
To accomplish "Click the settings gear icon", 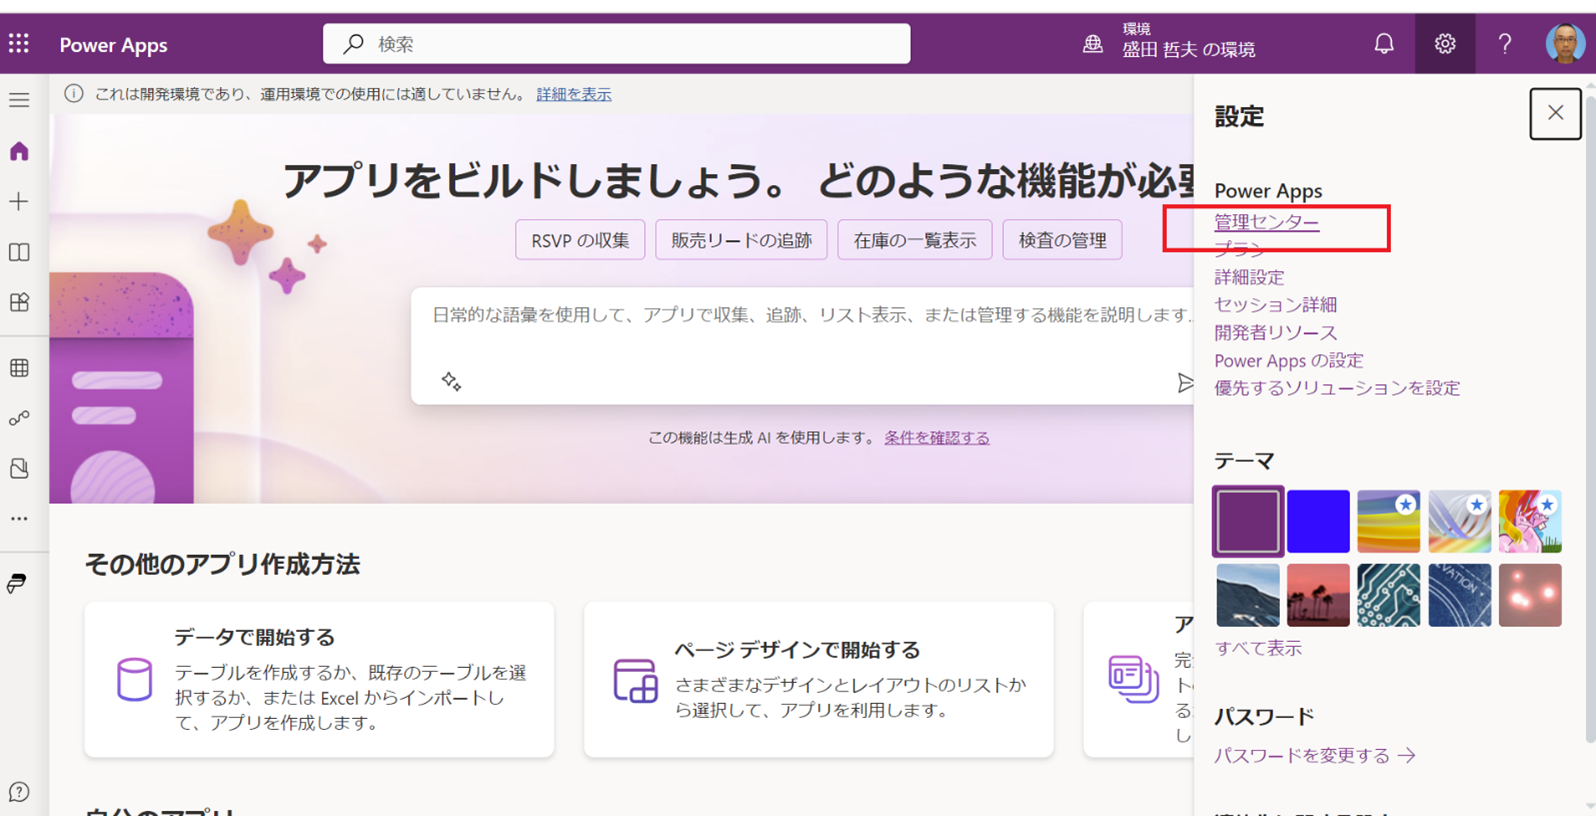I will 1445,44.
